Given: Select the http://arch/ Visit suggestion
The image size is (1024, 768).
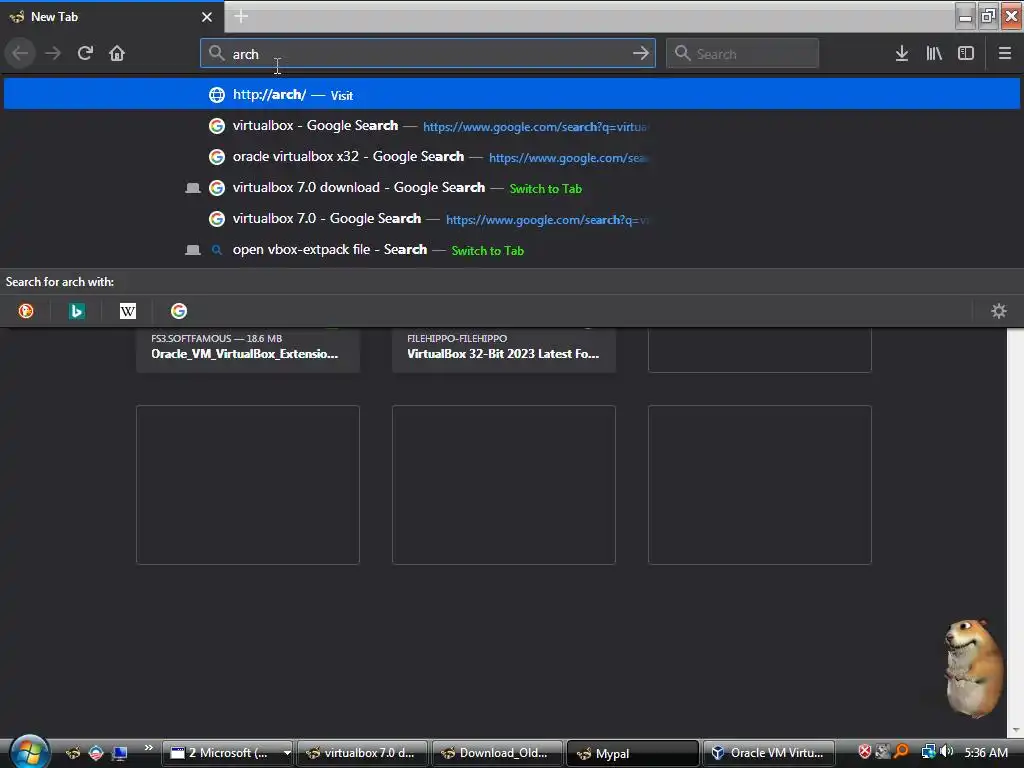Looking at the screenshot, I should 512,95.
